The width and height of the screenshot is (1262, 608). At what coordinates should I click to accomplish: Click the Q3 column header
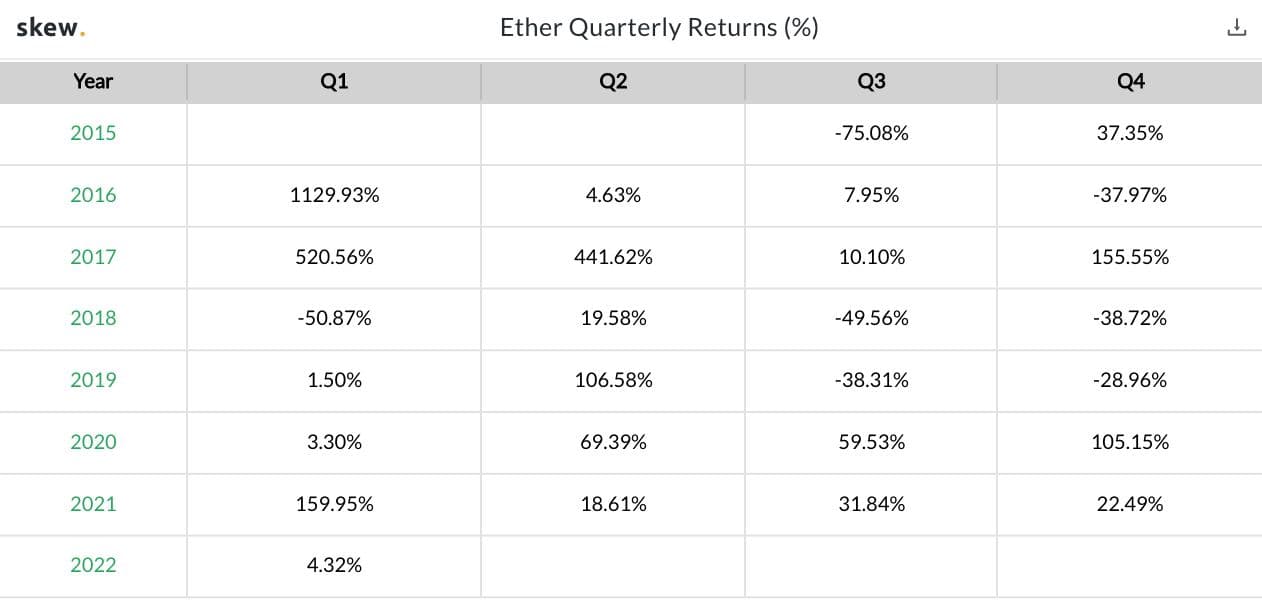tap(871, 81)
